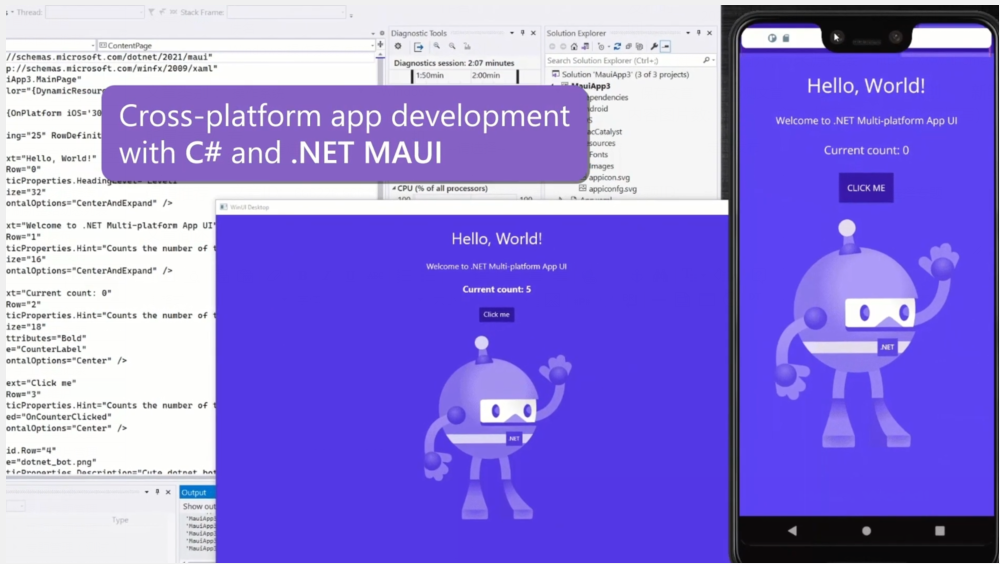
Task: Collapse All in Solution Explorer
Action: coord(629,47)
